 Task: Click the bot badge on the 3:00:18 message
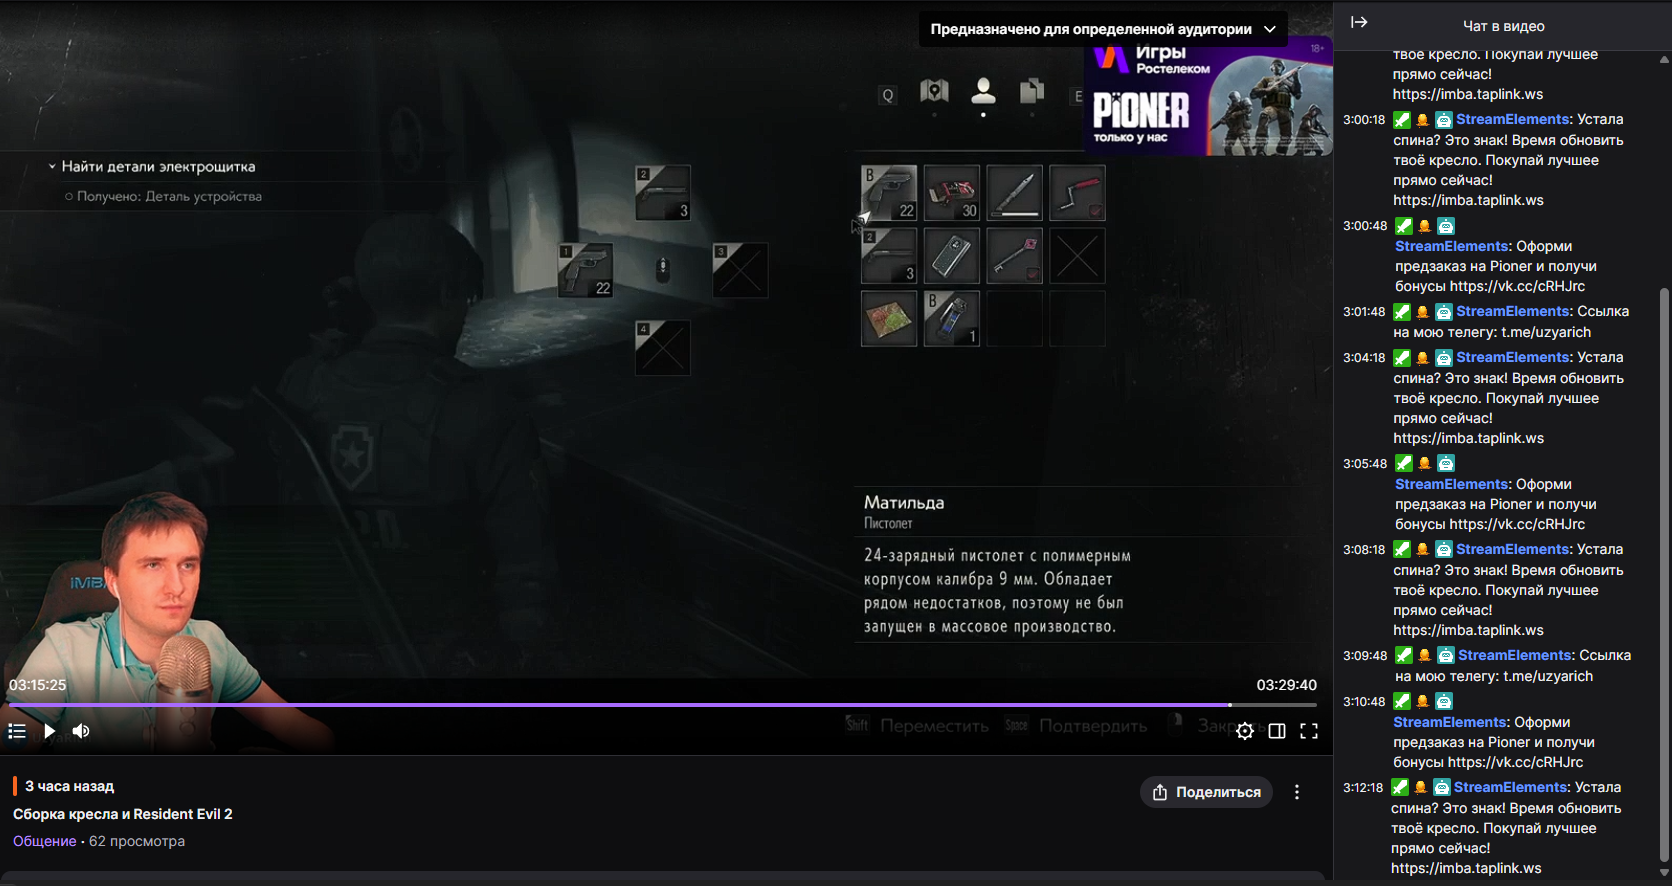[1444, 120]
